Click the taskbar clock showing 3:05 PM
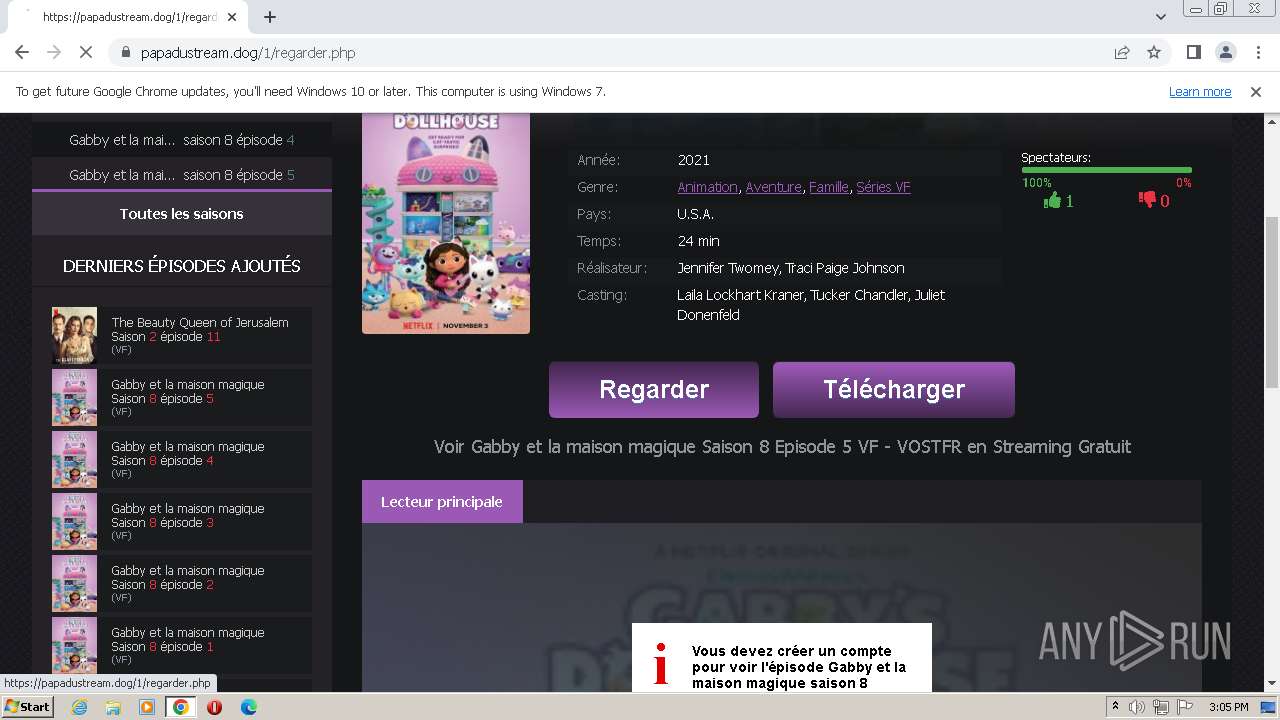 click(x=1228, y=707)
